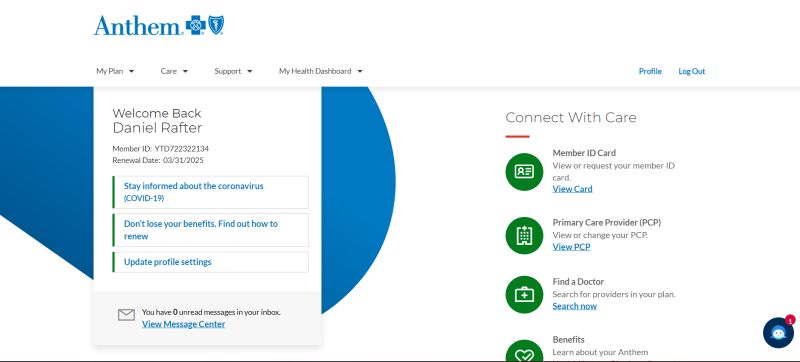Click the Anthem logo
The image size is (800, 362).
click(159, 25)
